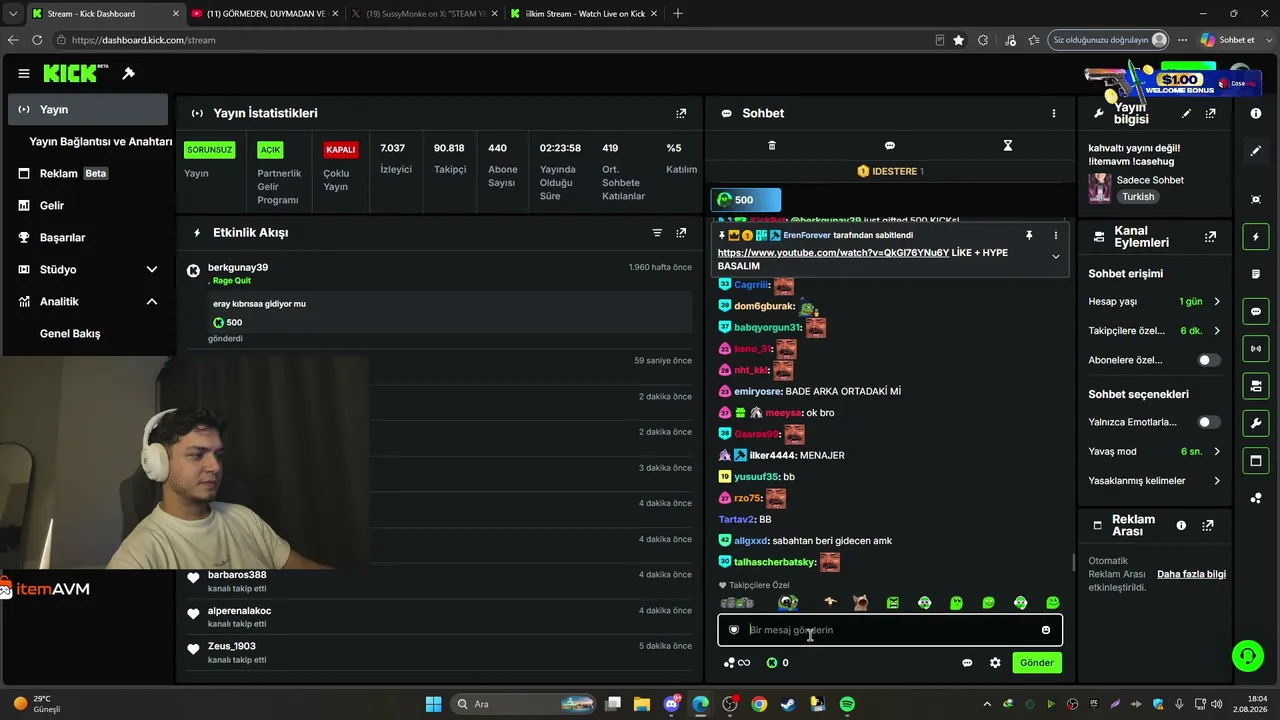This screenshot has height=720, width=1280.
Task: Click the Turkish language tag
Action: (1138, 197)
